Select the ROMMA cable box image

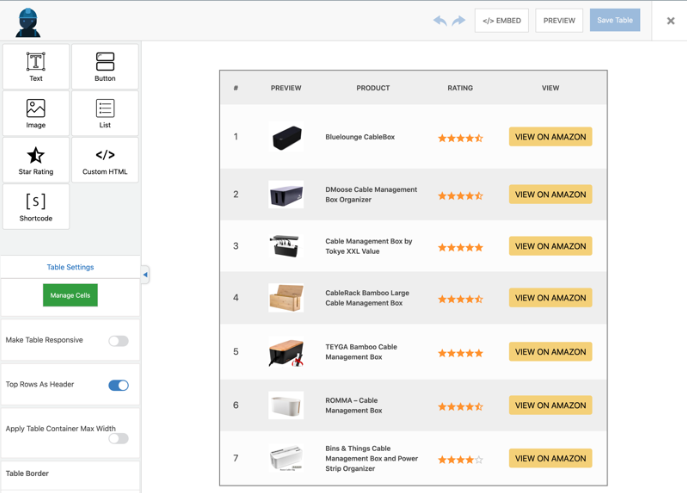click(x=286, y=405)
